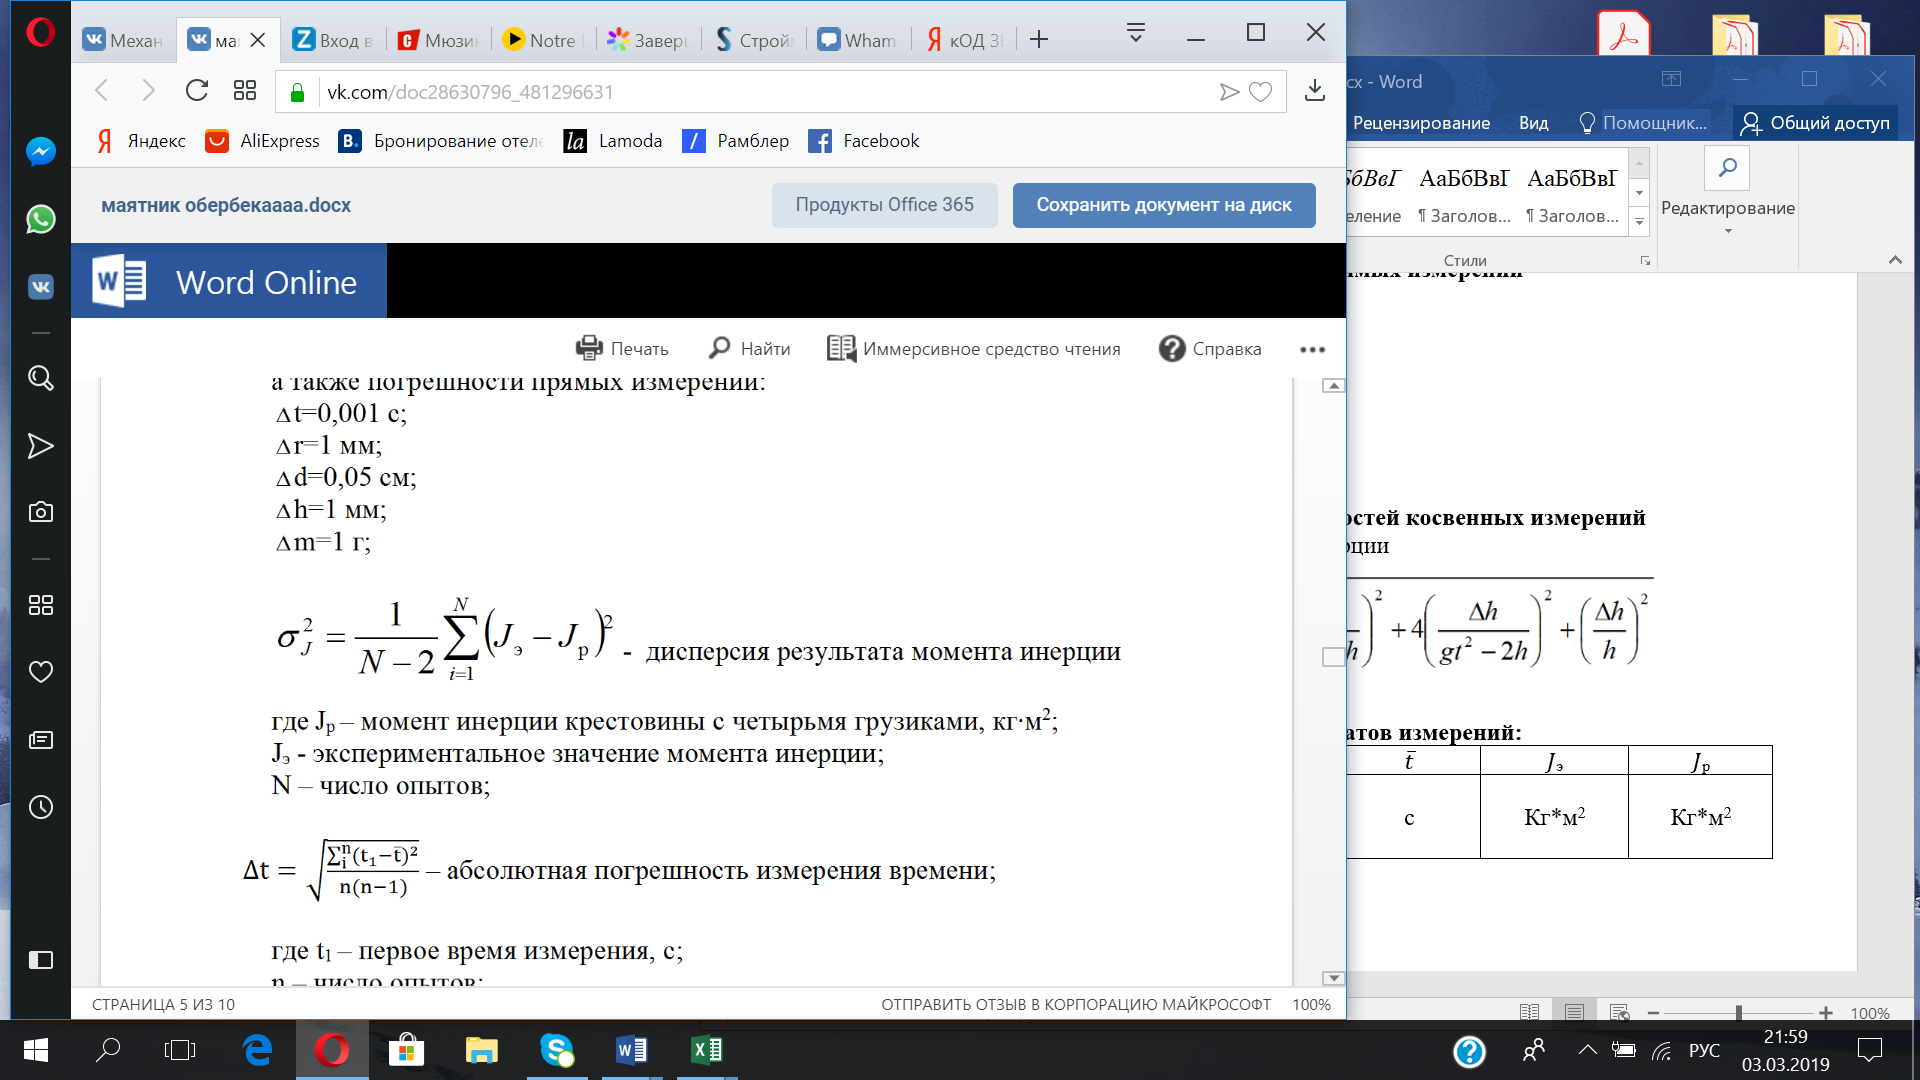Image resolution: width=1920 pixels, height=1080 pixels.
Task: Close the active VK document tab
Action: coord(258,40)
